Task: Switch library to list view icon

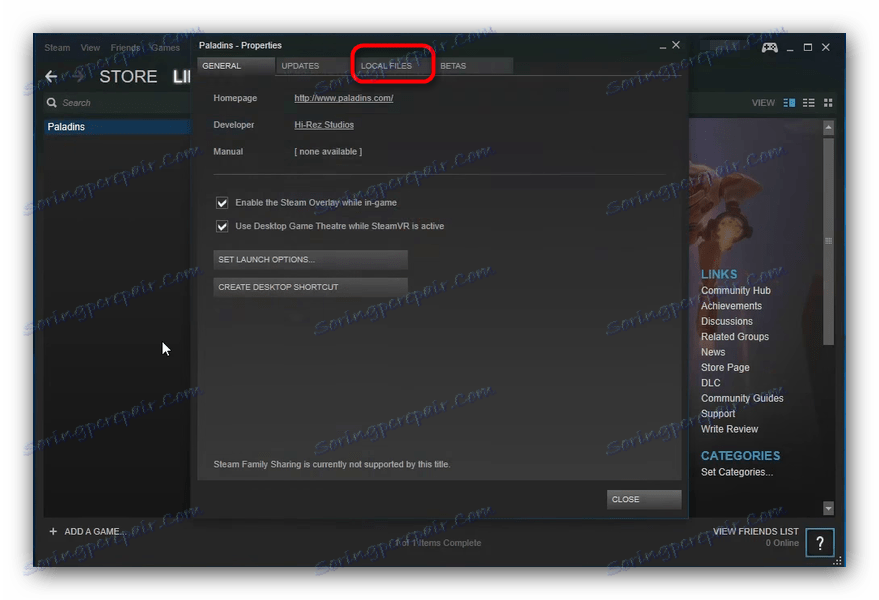Action: click(808, 103)
